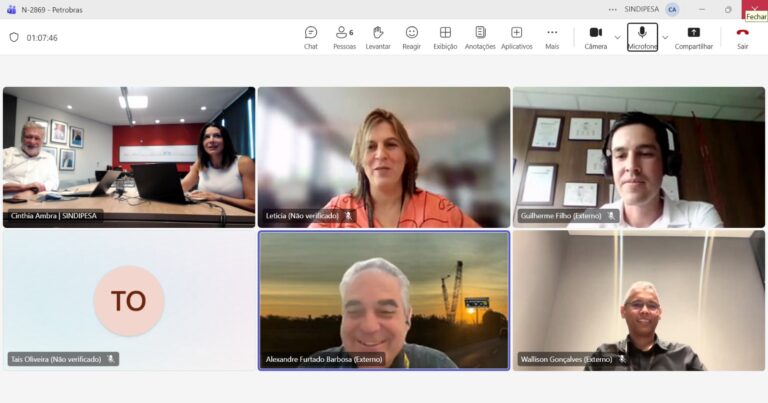768x403 pixels.
Task: Show the Pessoas participants list
Action: [344, 37]
